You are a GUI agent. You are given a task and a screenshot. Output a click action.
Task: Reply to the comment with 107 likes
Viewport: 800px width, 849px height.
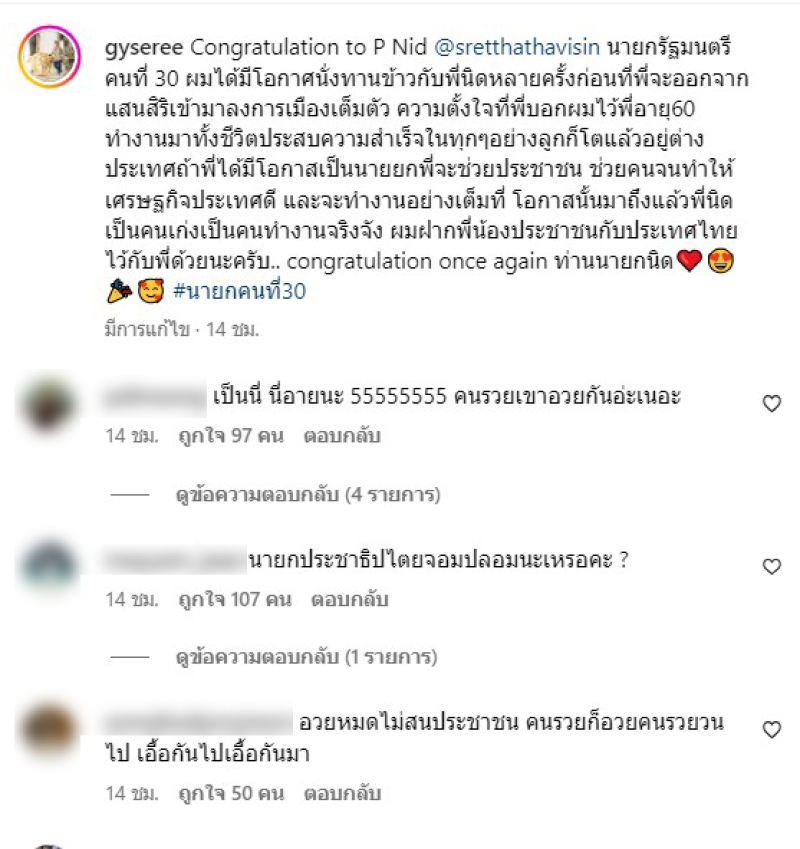coord(350,599)
